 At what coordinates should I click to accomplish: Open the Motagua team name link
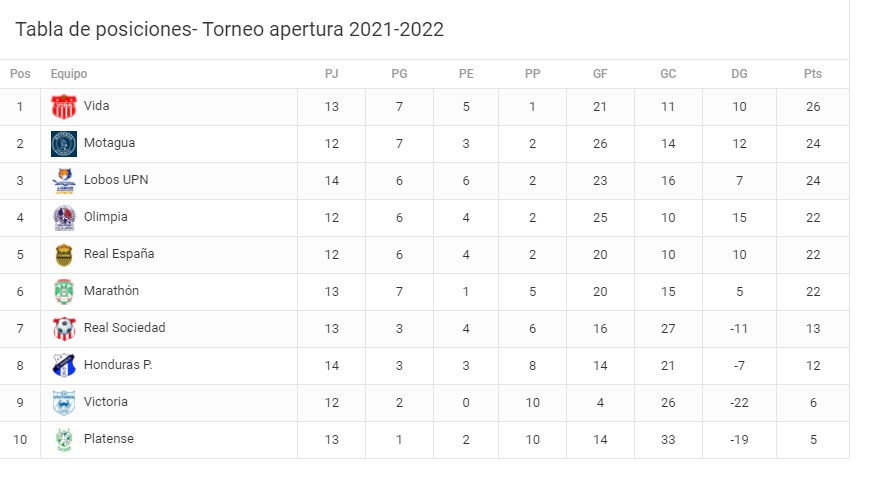[109, 143]
